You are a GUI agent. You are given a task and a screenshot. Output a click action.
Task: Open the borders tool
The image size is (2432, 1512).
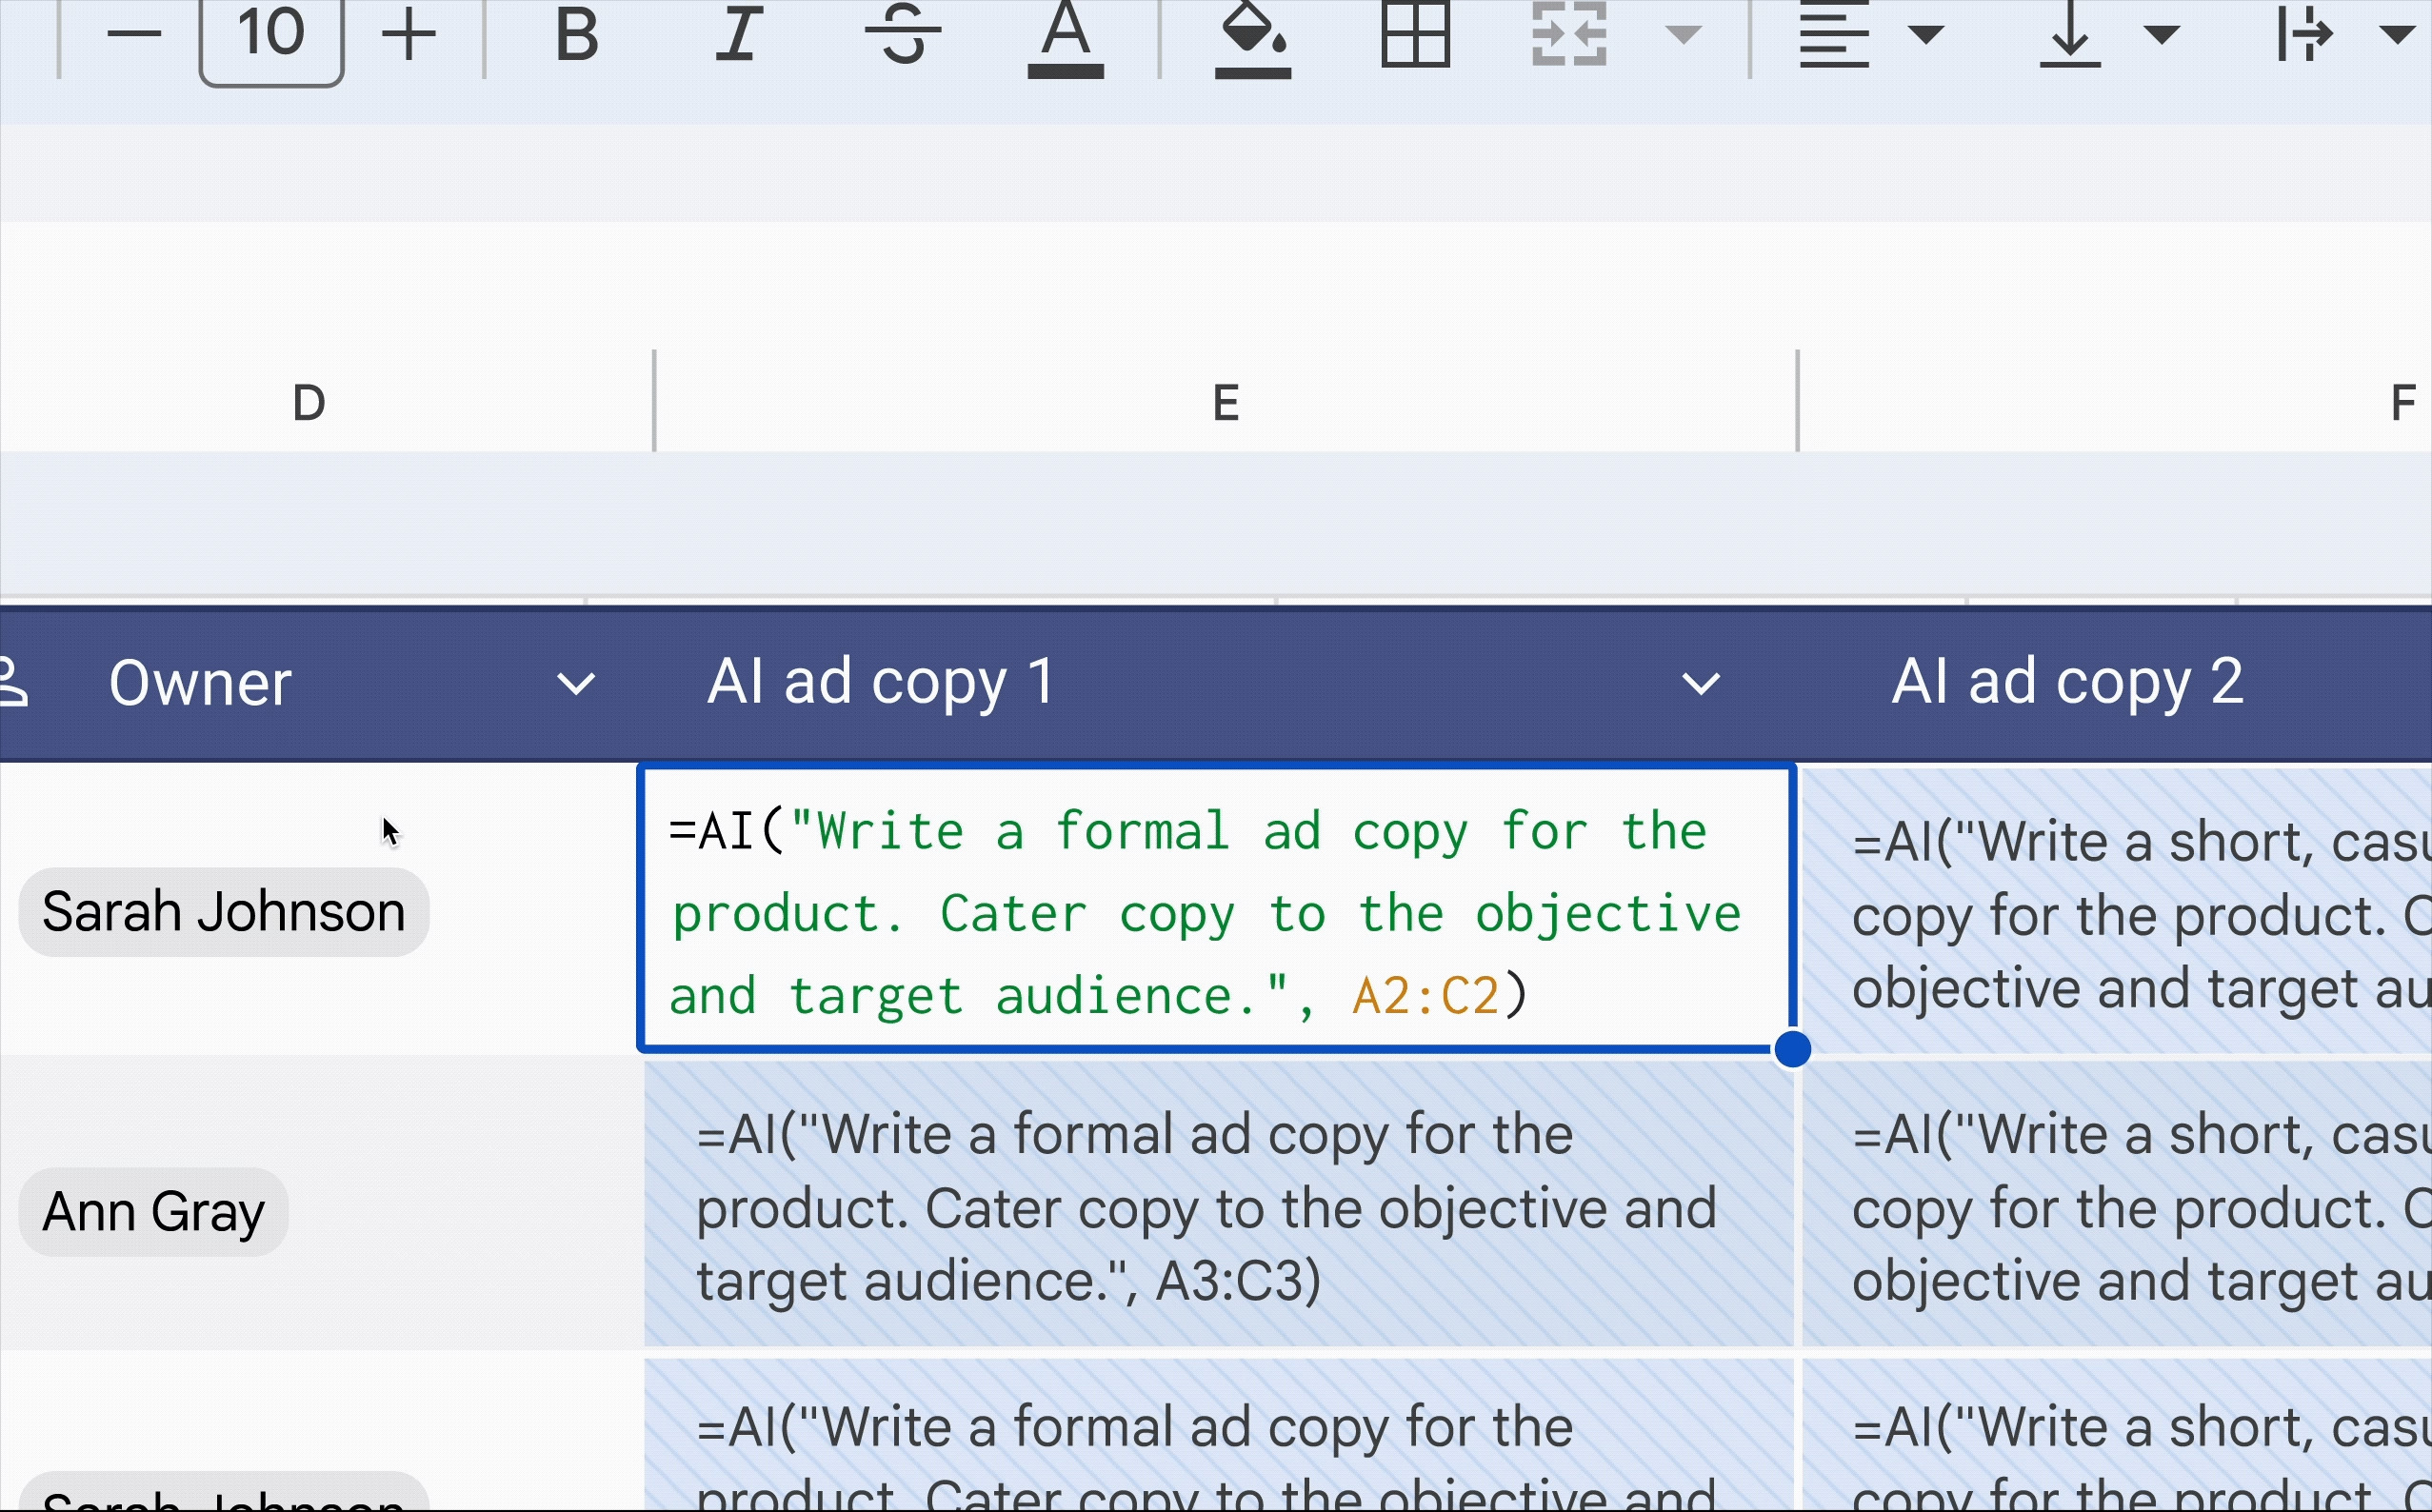[x=1415, y=35]
